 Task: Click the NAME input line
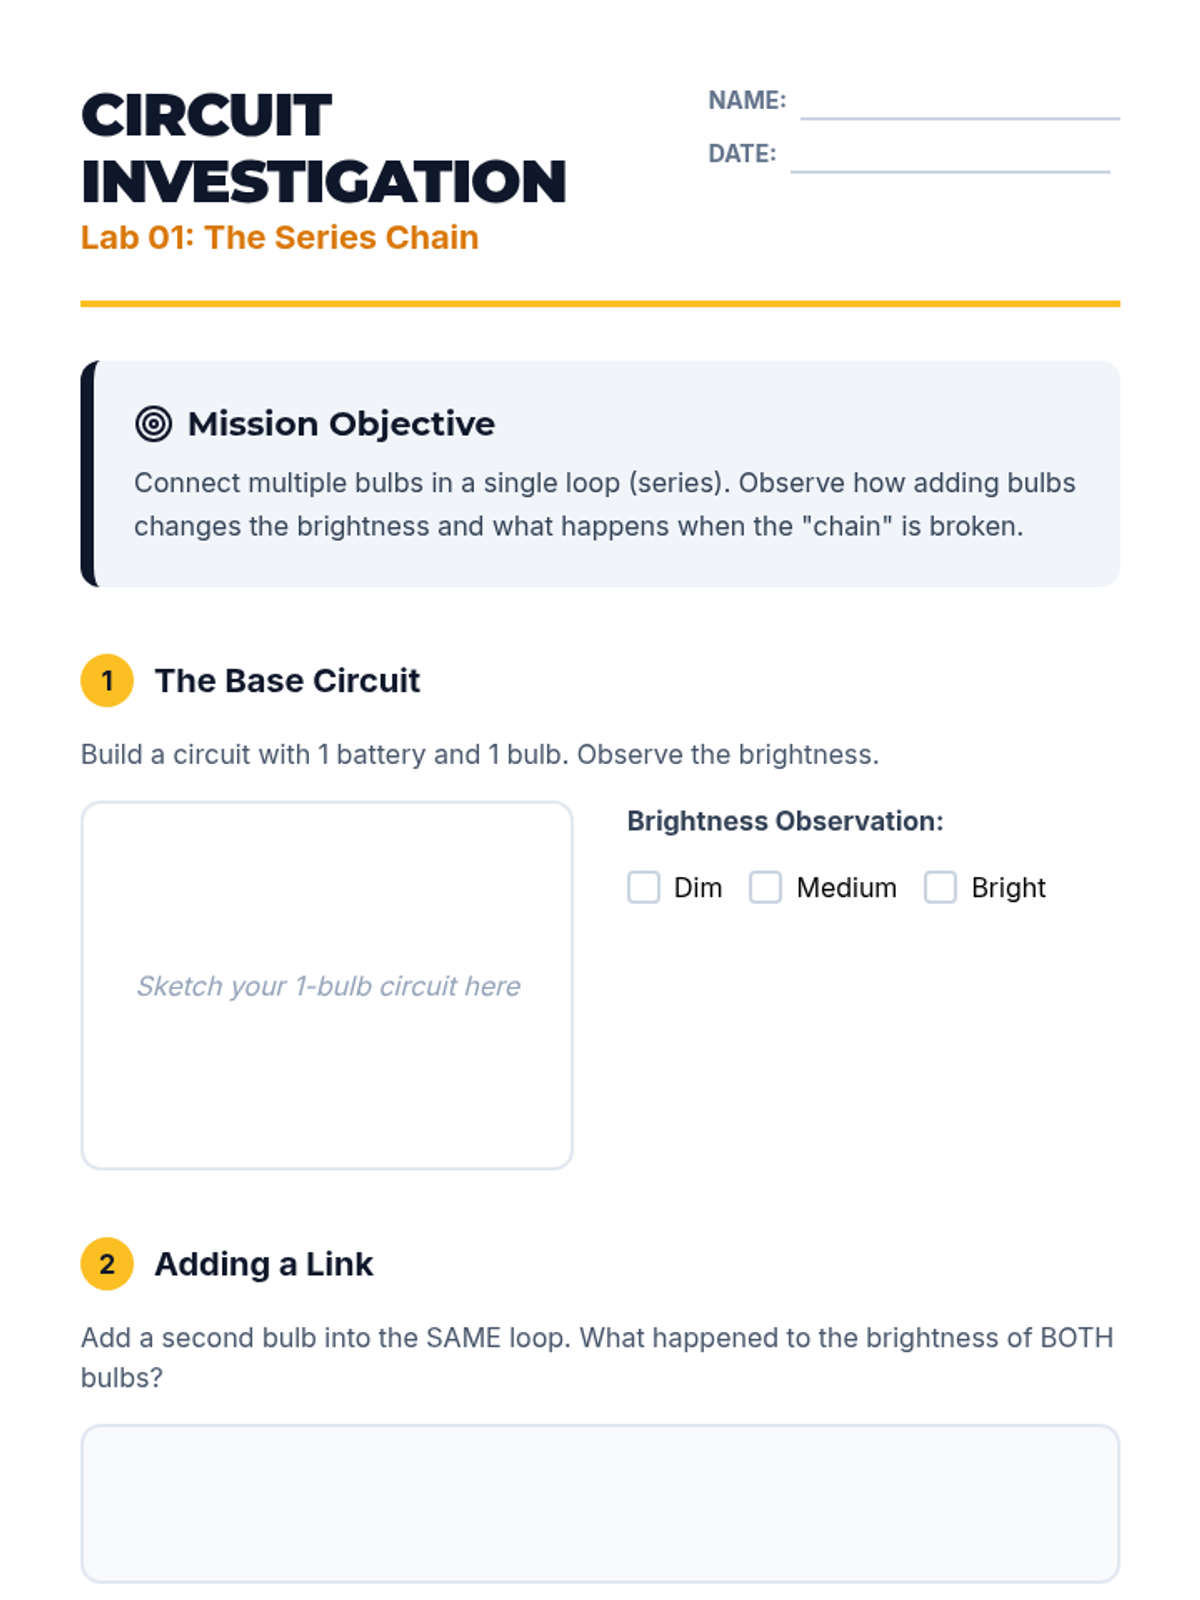click(x=959, y=106)
